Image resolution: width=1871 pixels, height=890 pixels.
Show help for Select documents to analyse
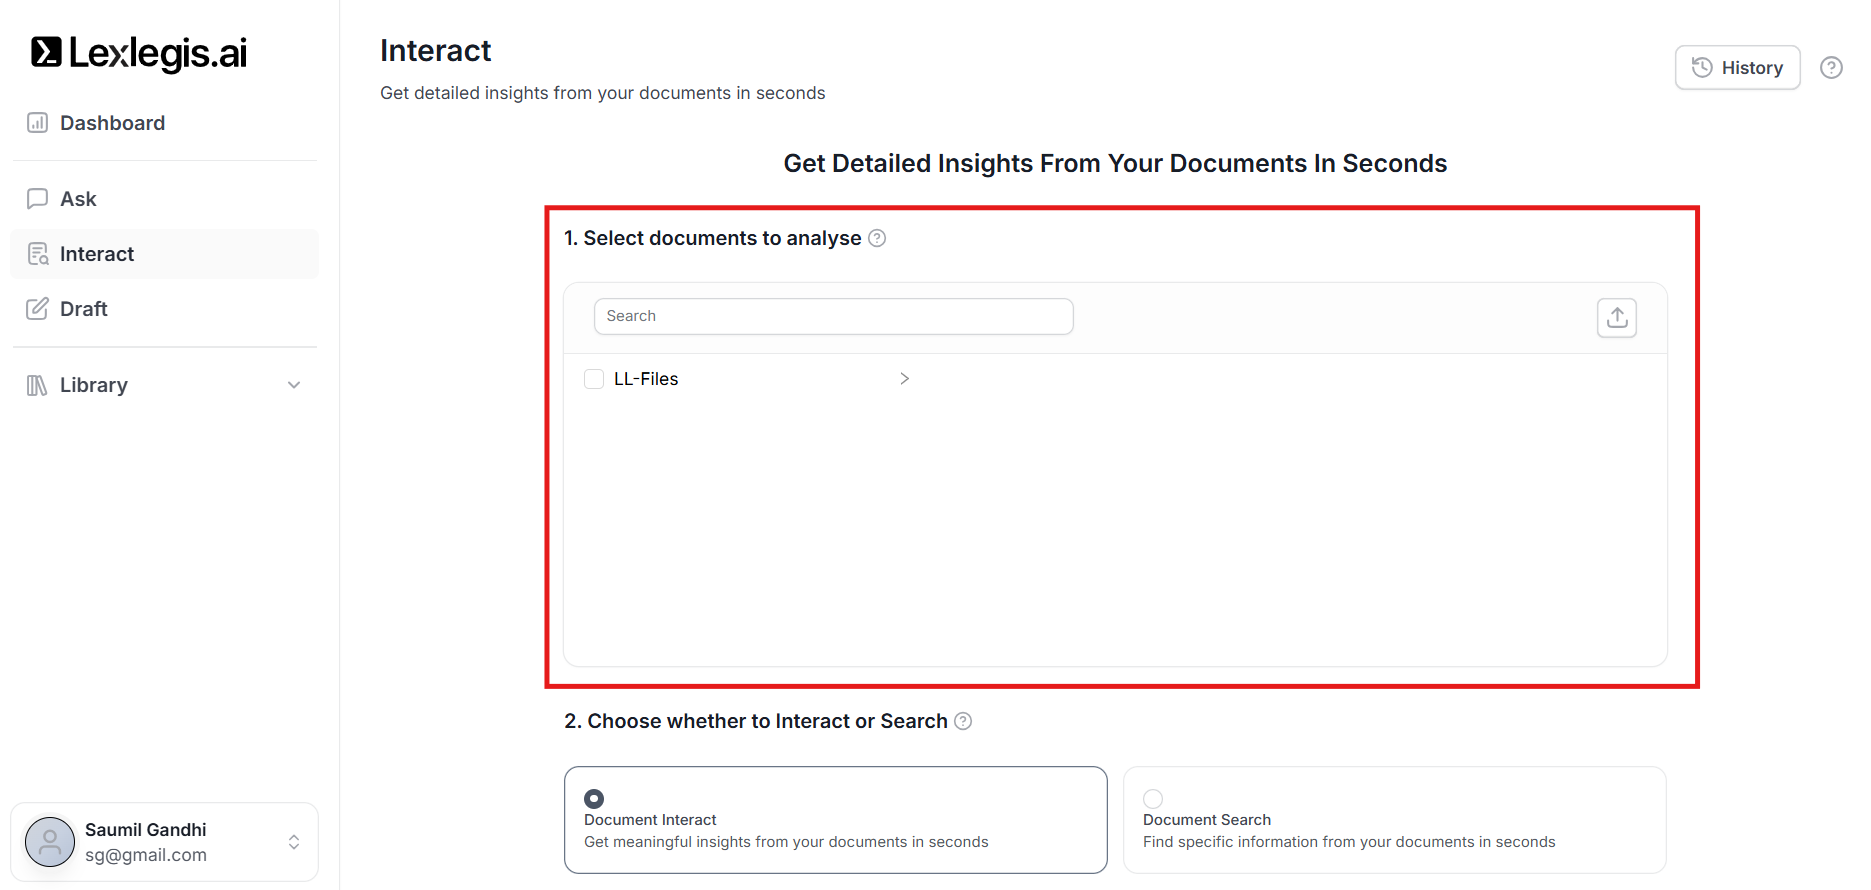tap(877, 238)
